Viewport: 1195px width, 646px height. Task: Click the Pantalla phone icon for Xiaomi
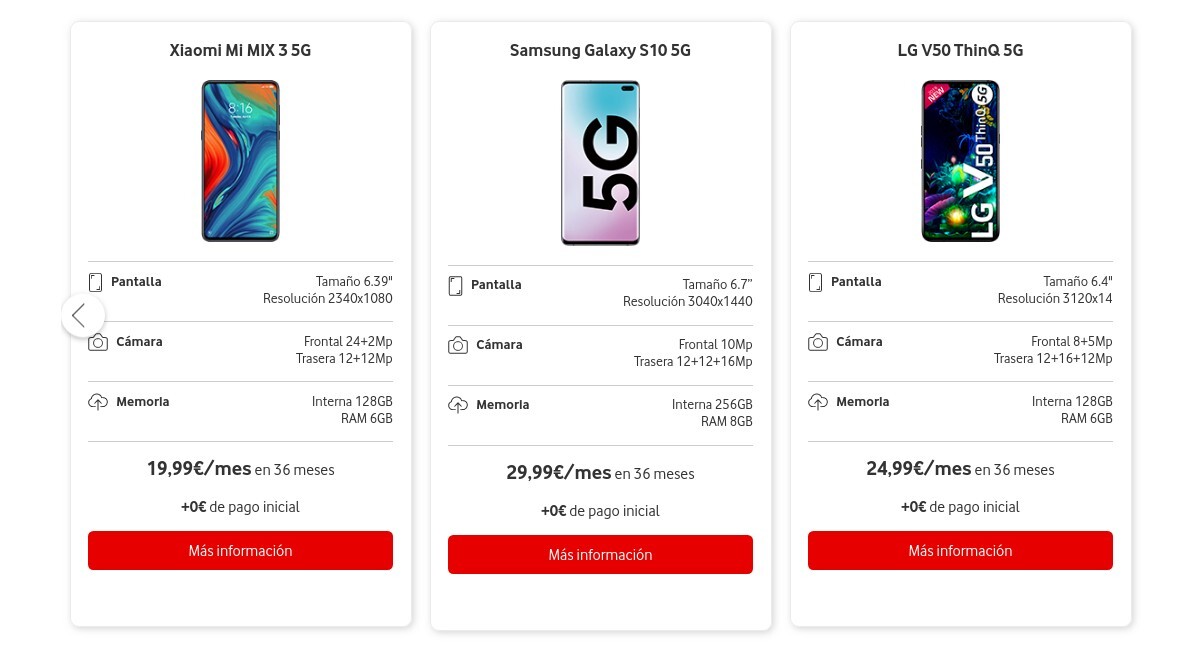[x=96, y=282]
